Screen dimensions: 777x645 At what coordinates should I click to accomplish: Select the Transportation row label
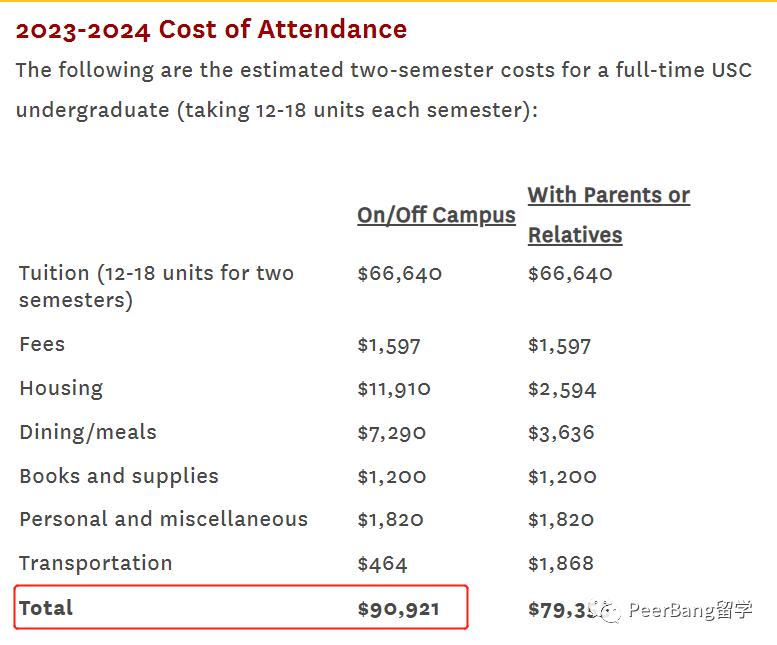(x=96, y=563)
